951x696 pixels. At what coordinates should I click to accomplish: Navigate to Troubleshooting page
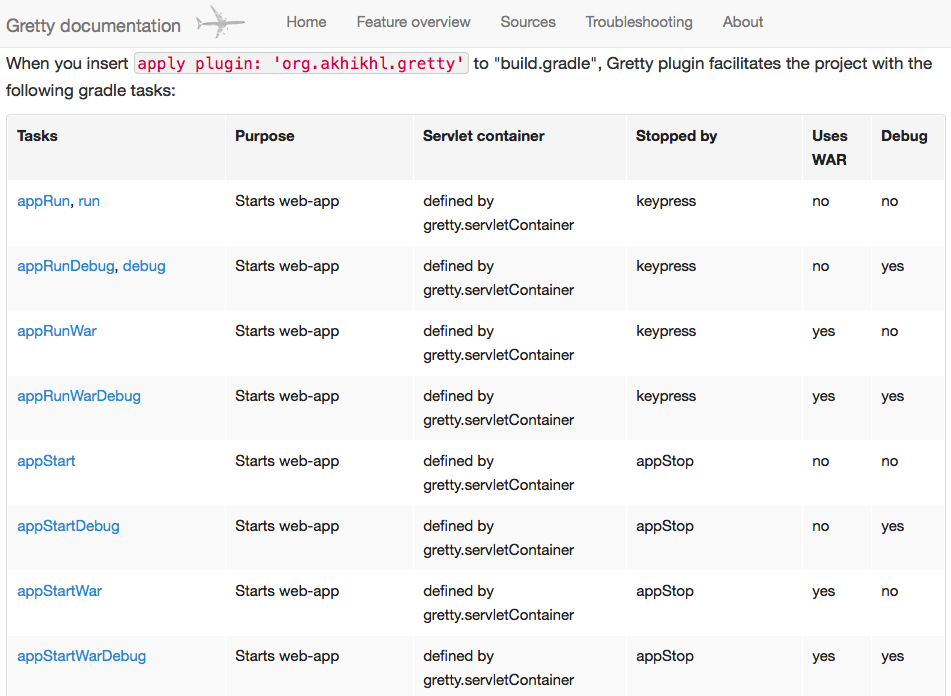(639, 22)
